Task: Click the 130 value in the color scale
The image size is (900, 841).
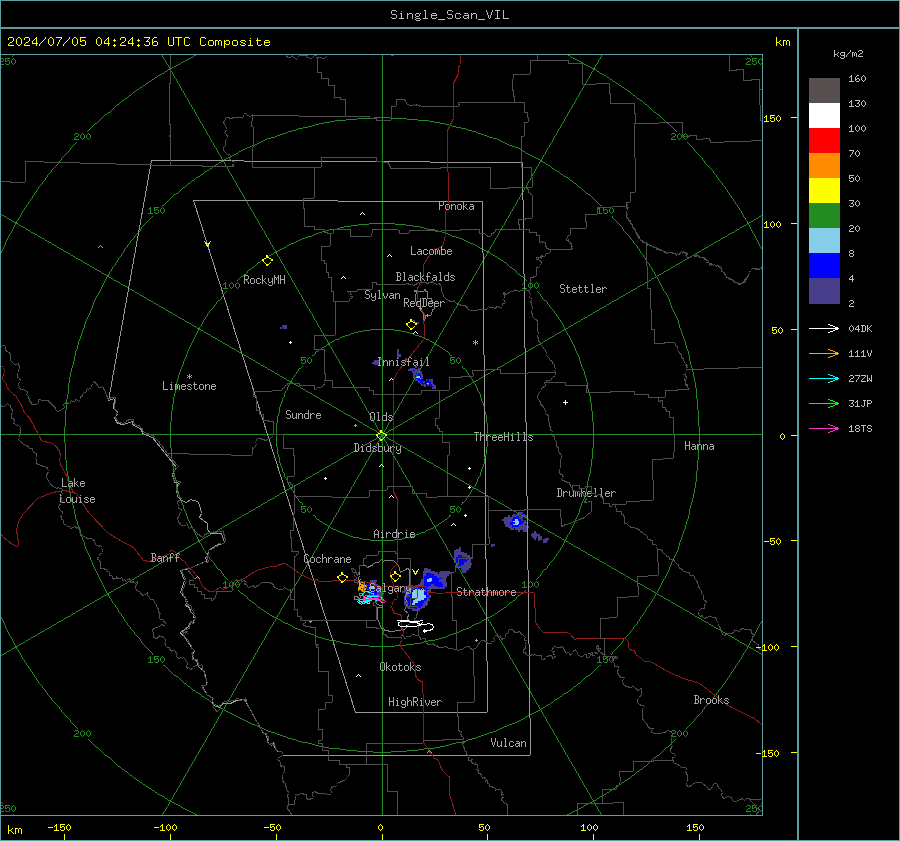Action: [x=857, y=104]
